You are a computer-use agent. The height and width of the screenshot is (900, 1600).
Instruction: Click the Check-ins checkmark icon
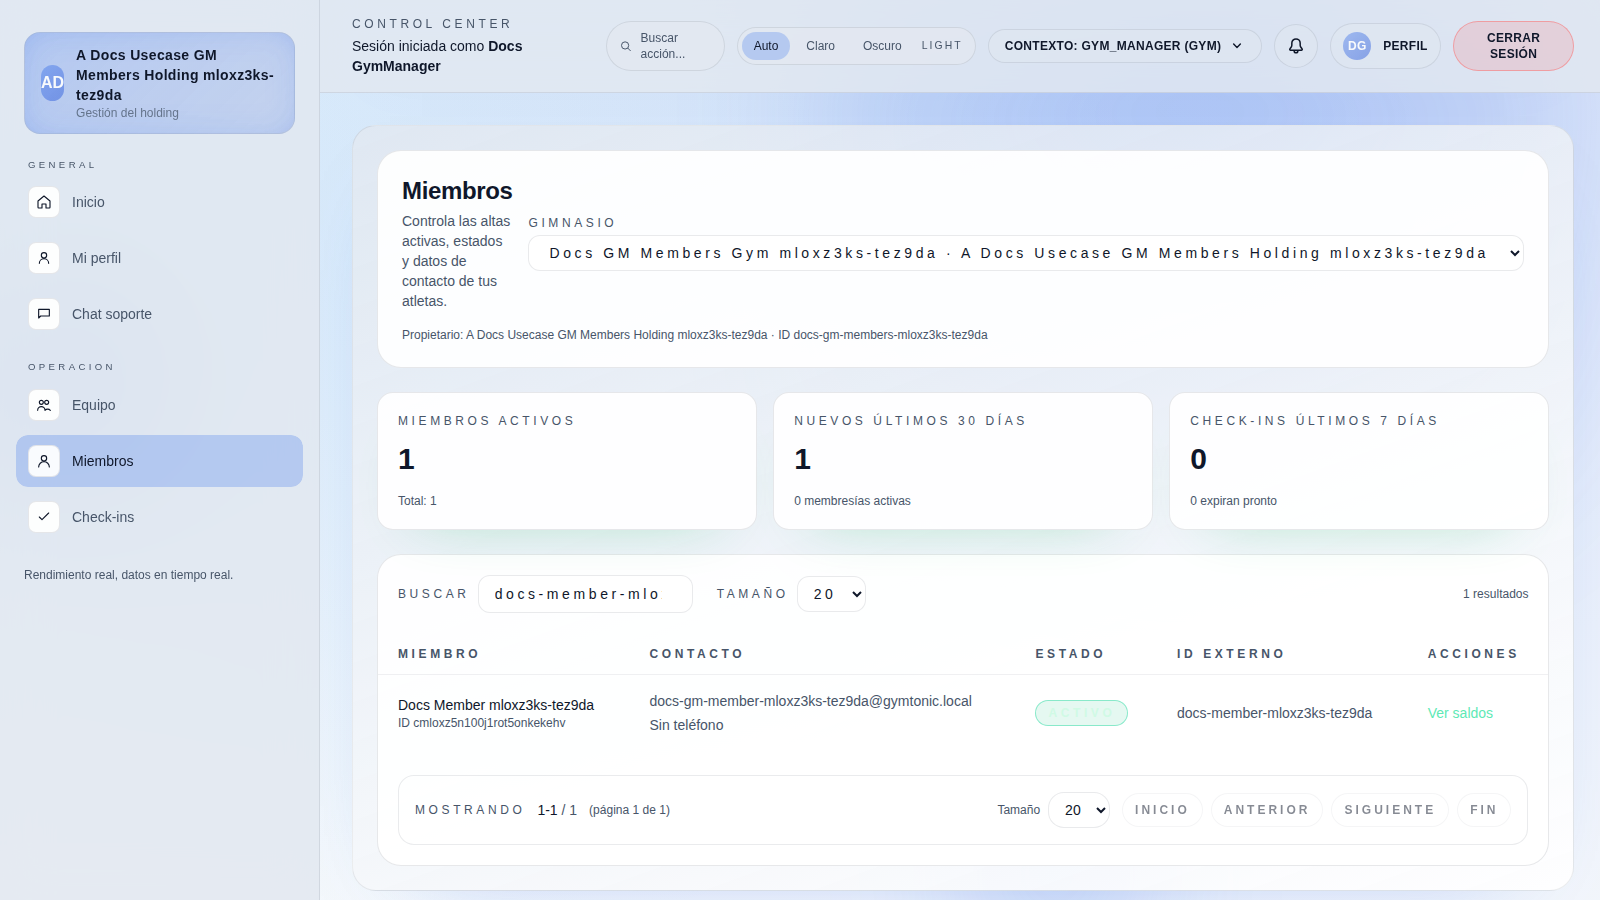pyautogui.click(x=44, y=517)
